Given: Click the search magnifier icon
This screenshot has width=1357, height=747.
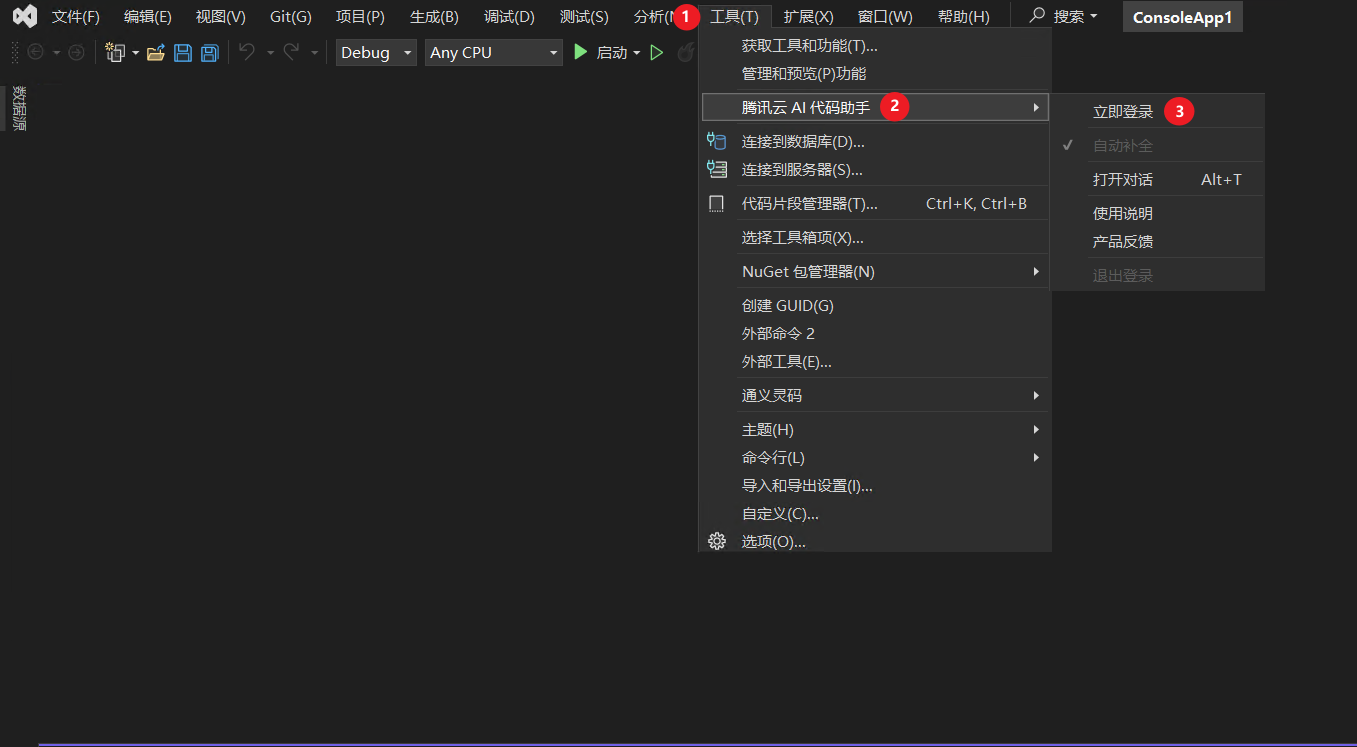Looking at the screenshot, I should tap(1037, 16).
